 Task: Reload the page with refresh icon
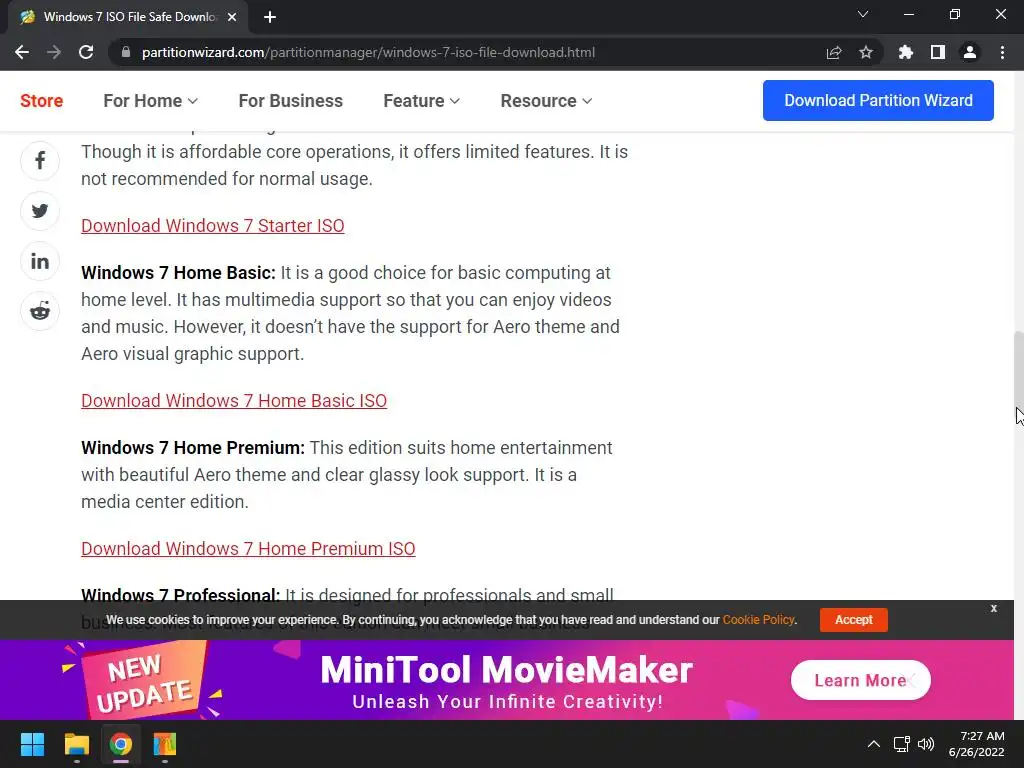86,52
